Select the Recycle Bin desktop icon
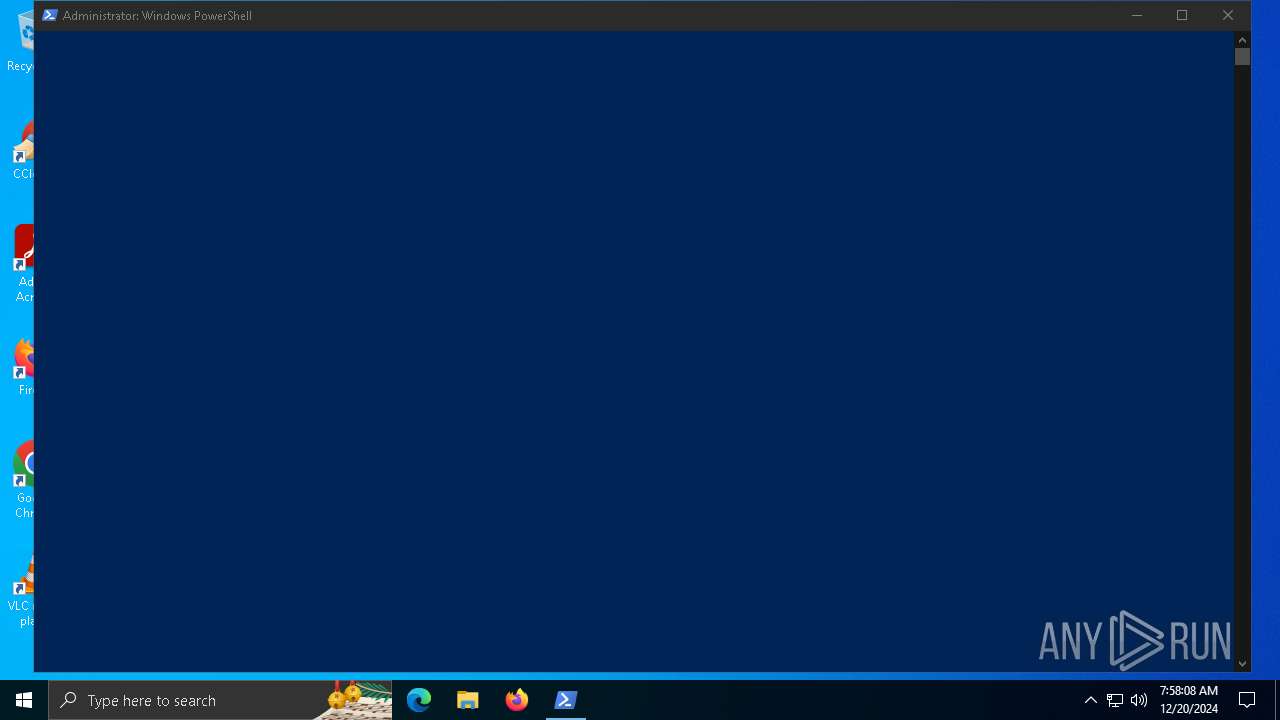 (x=22, y=42)
